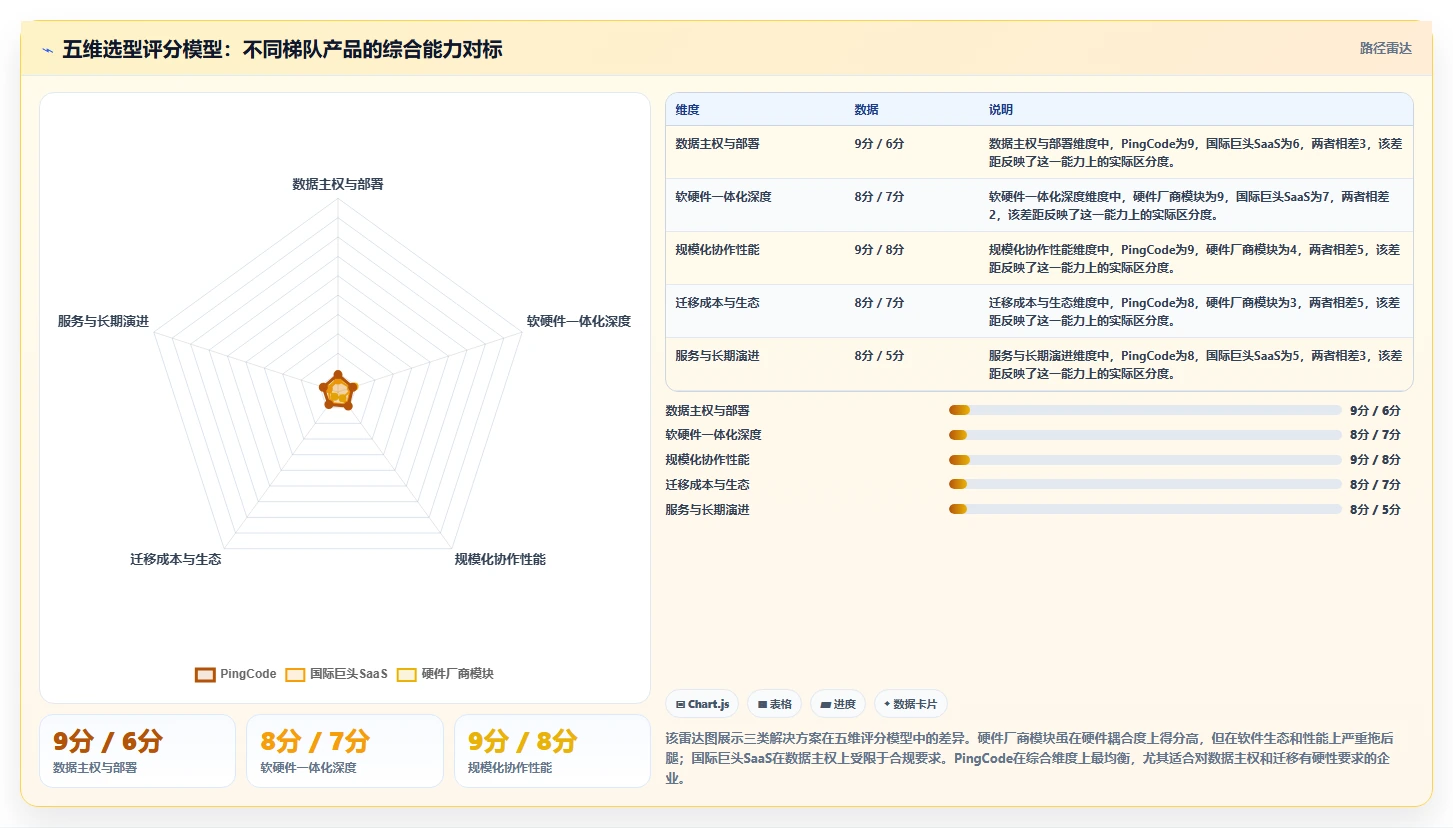
Task: Click the 服务与长期演进 label beside its progress bar
Action: [x=707, y=509]
